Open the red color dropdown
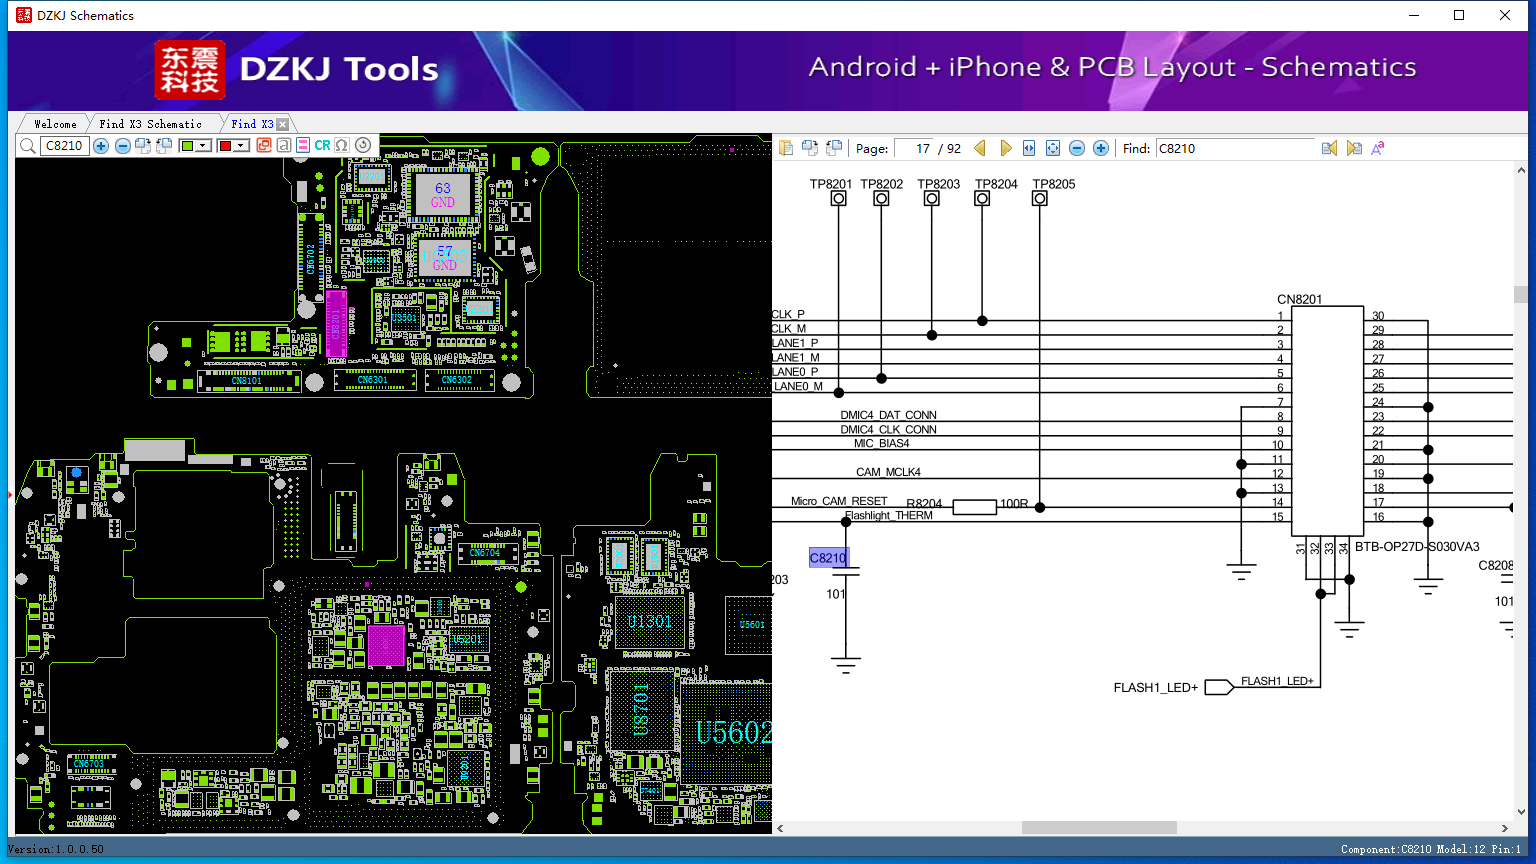The height and width of the screenshot is (864, 1536). (241, 146)
